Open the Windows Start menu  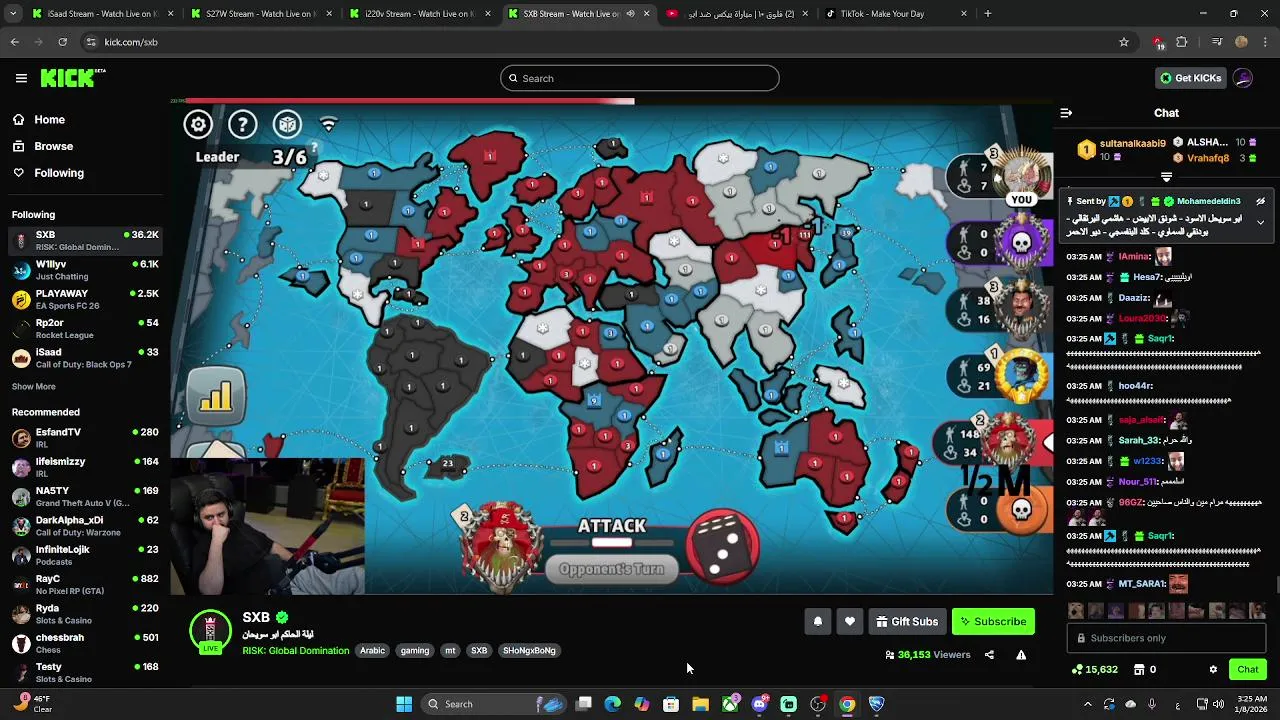(x=404, y=704)
